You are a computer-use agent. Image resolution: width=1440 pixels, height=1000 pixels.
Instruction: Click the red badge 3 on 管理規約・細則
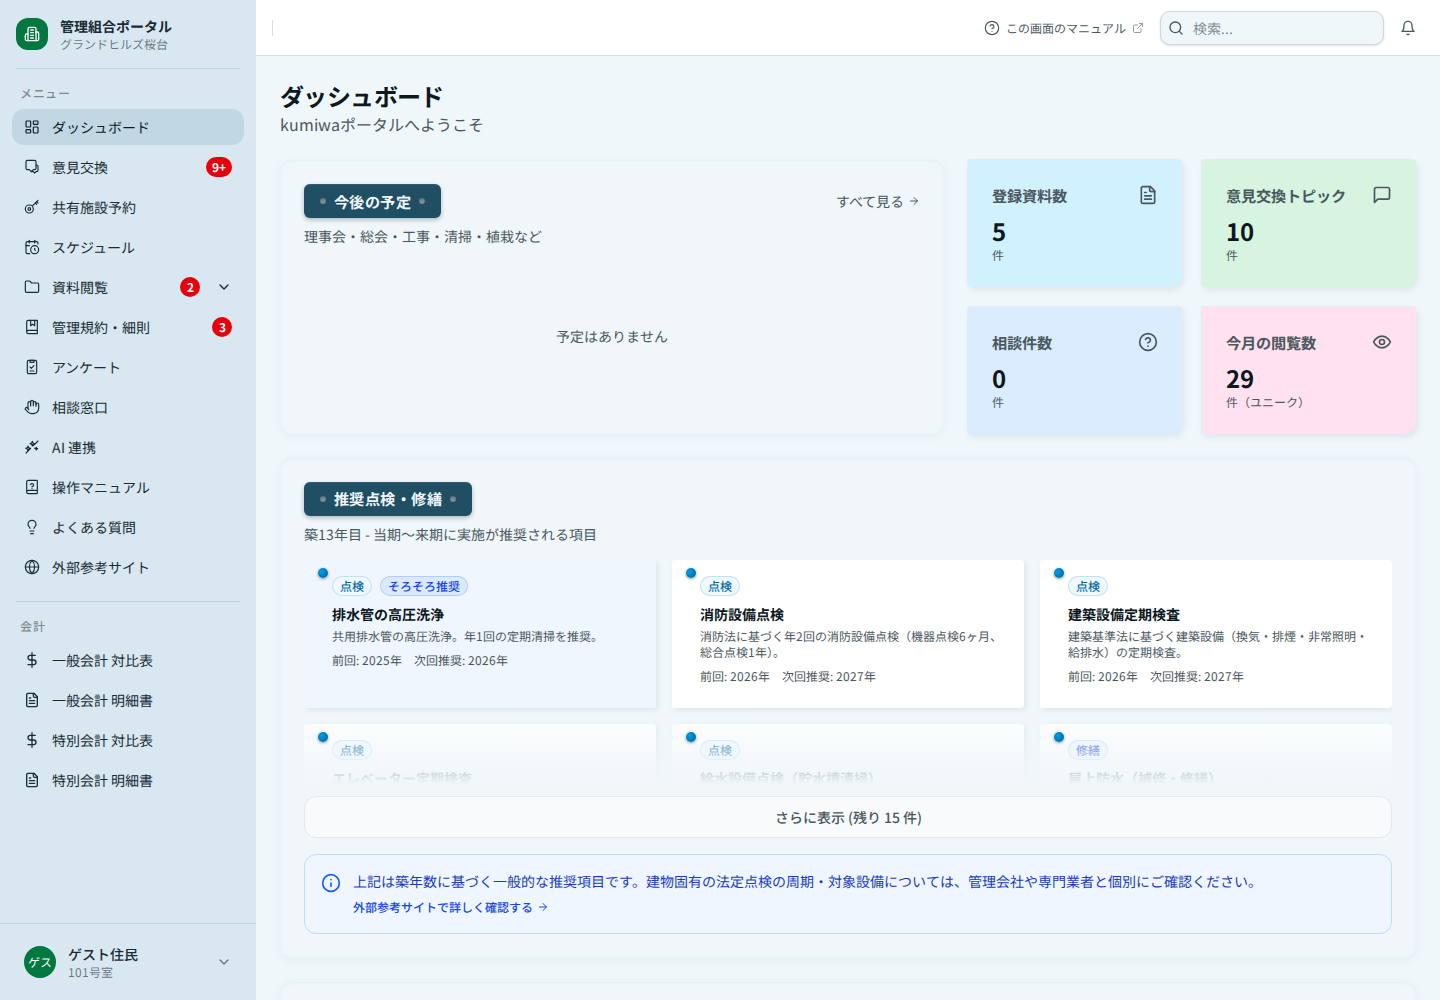pos(222,327)
